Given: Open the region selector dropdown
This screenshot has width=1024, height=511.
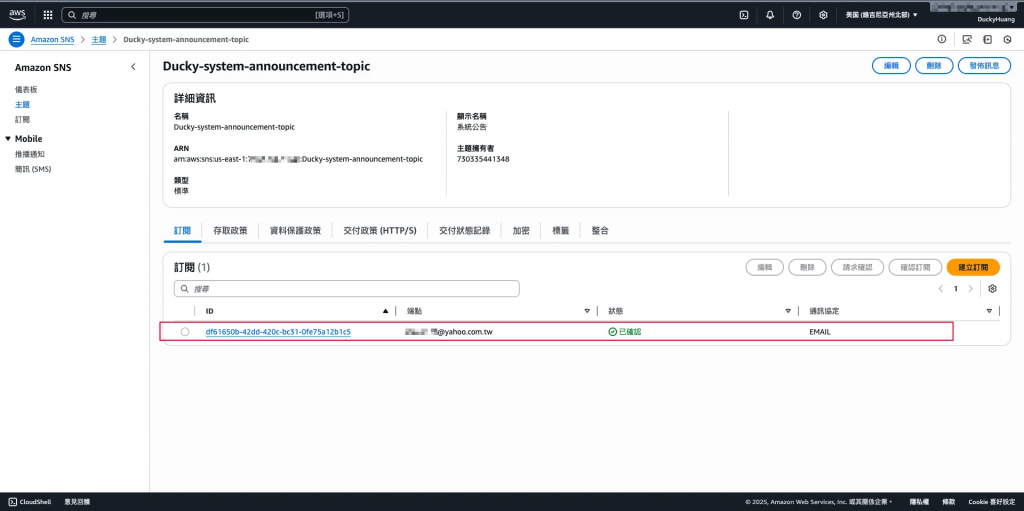Looking at the screenshot, I should pyautogui.click(x=882, y=15).
